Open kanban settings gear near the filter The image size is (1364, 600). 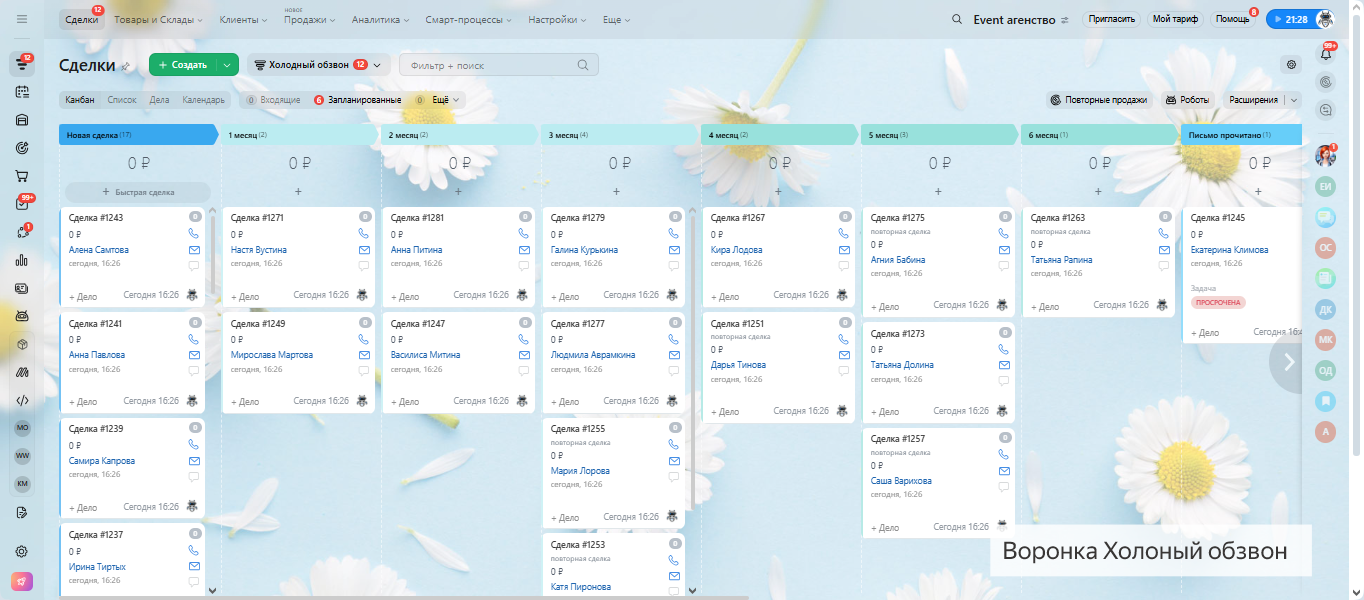coord(1291,65)
